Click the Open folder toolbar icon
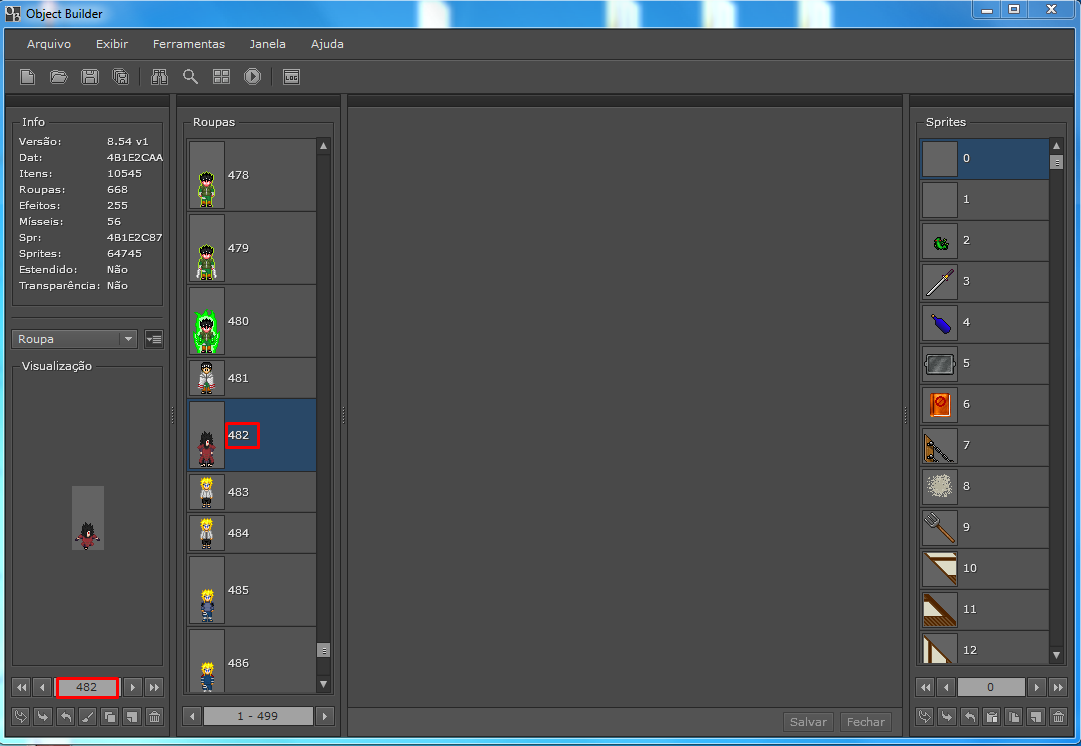 pyautogui.click(x=59, y=77)
